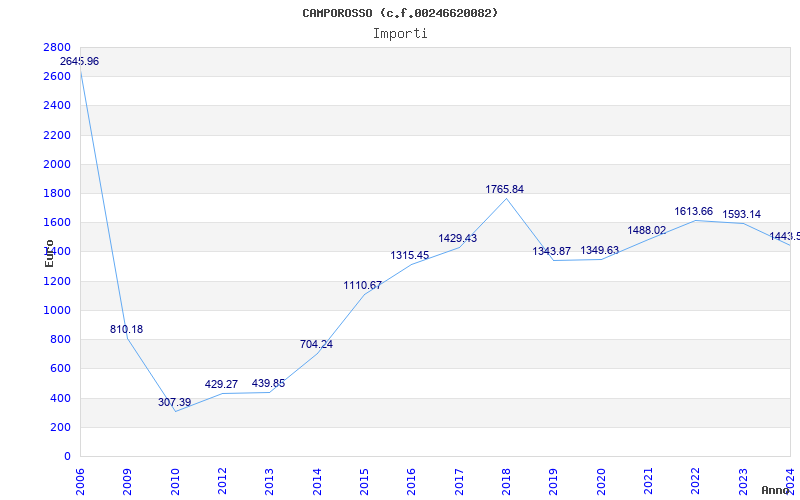Click the Euro y-axis label

click(x=49, y=252)
